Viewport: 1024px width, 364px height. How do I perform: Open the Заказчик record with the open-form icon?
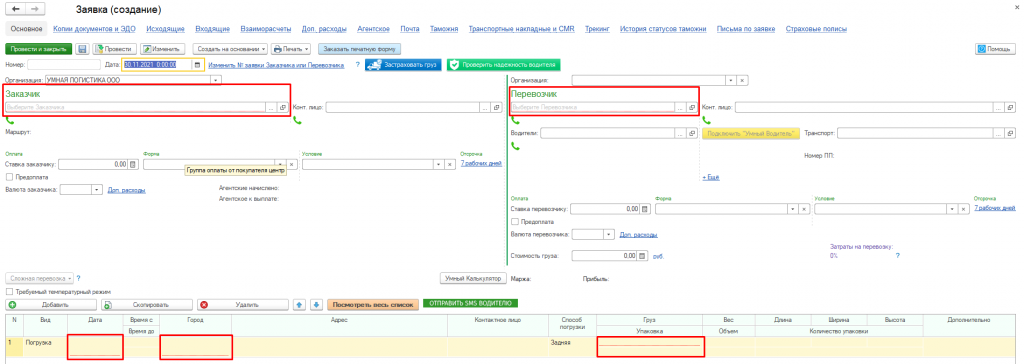(283, 107)
